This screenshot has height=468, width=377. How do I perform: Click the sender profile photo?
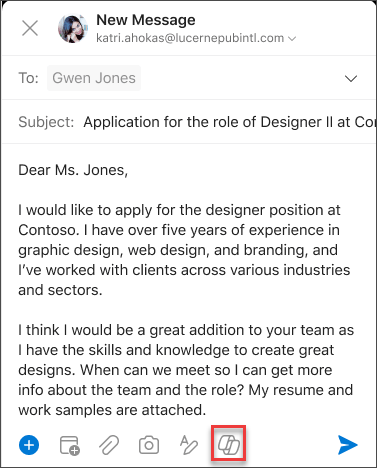73,28
